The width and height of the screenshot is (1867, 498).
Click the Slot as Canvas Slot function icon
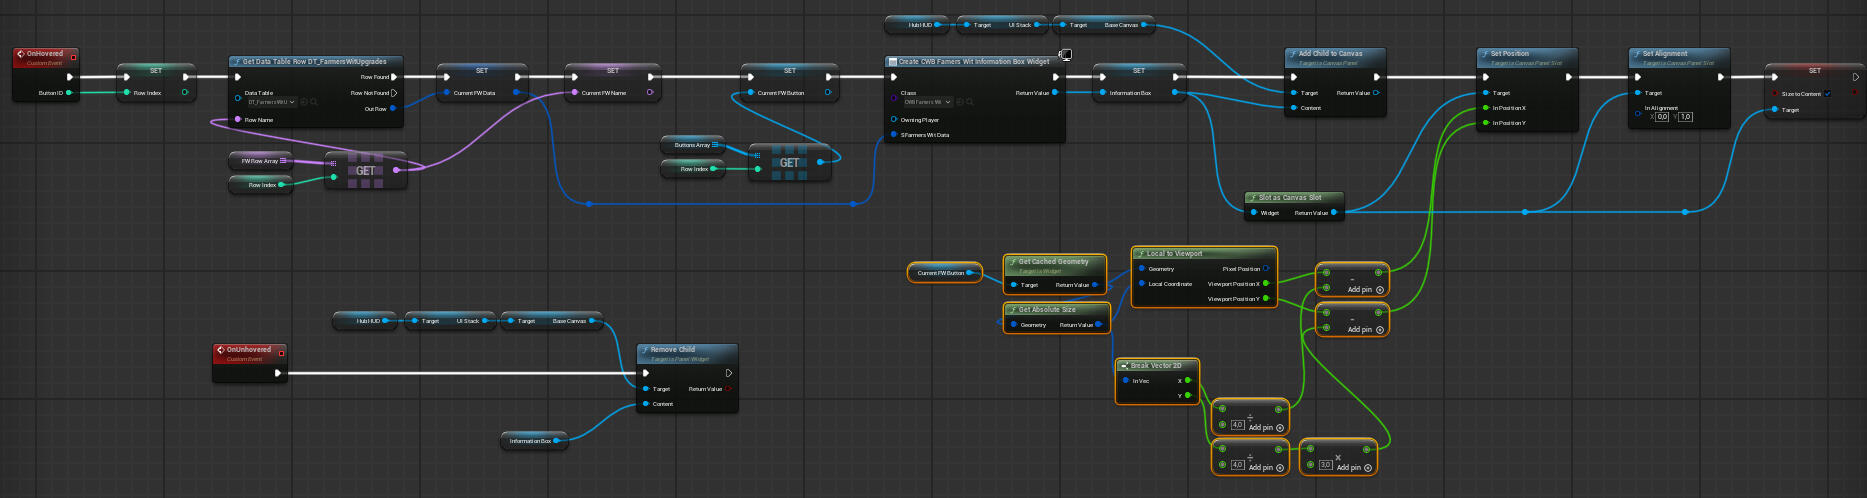(1252, 198)
